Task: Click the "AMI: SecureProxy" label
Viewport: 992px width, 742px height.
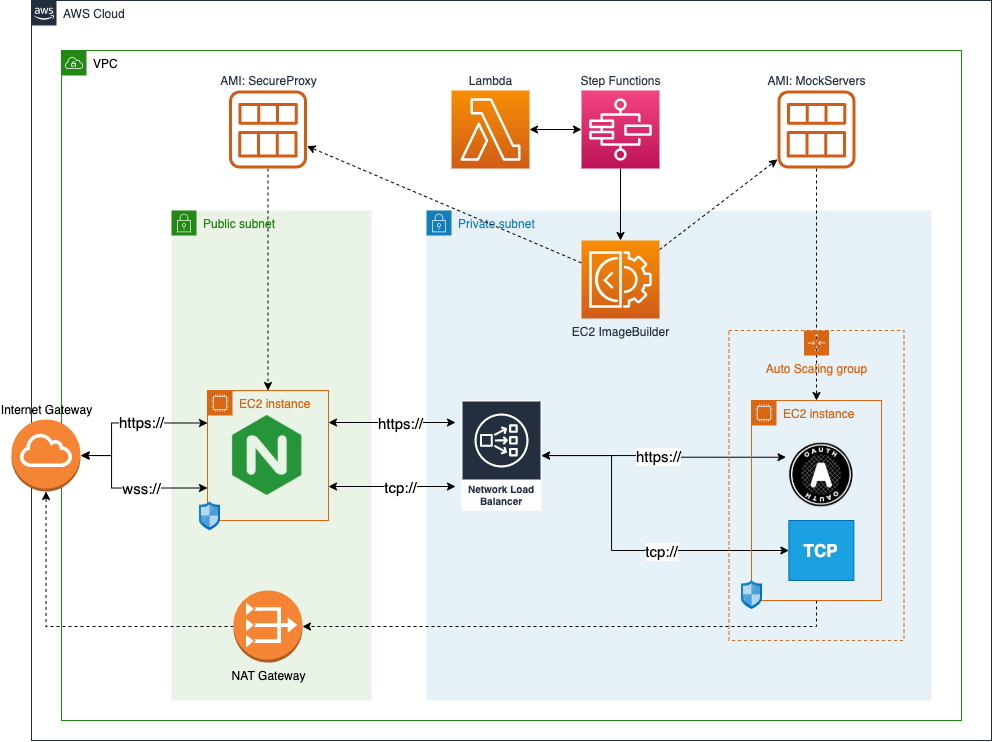Action: tap(268, 81)
